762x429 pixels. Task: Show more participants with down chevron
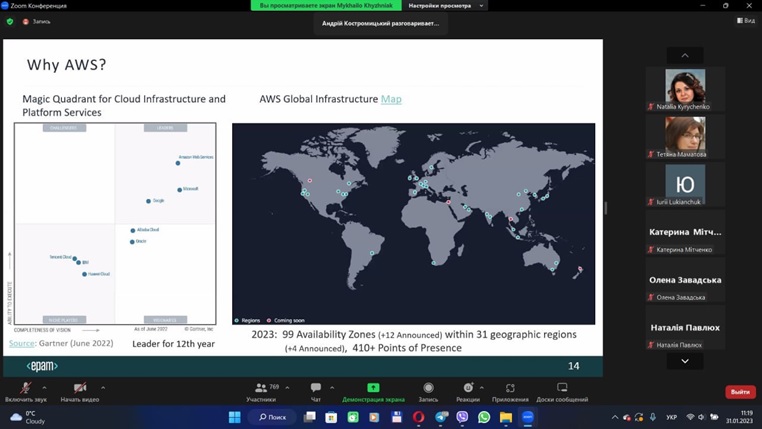click(685, 361)
